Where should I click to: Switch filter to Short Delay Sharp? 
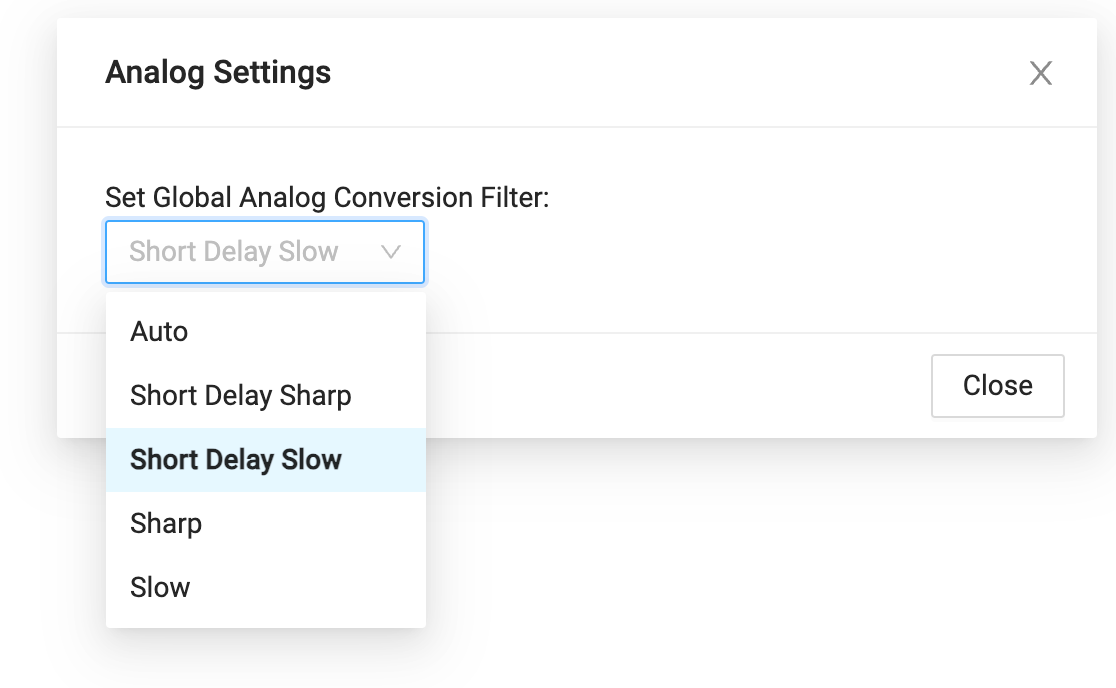coord(241,396)
